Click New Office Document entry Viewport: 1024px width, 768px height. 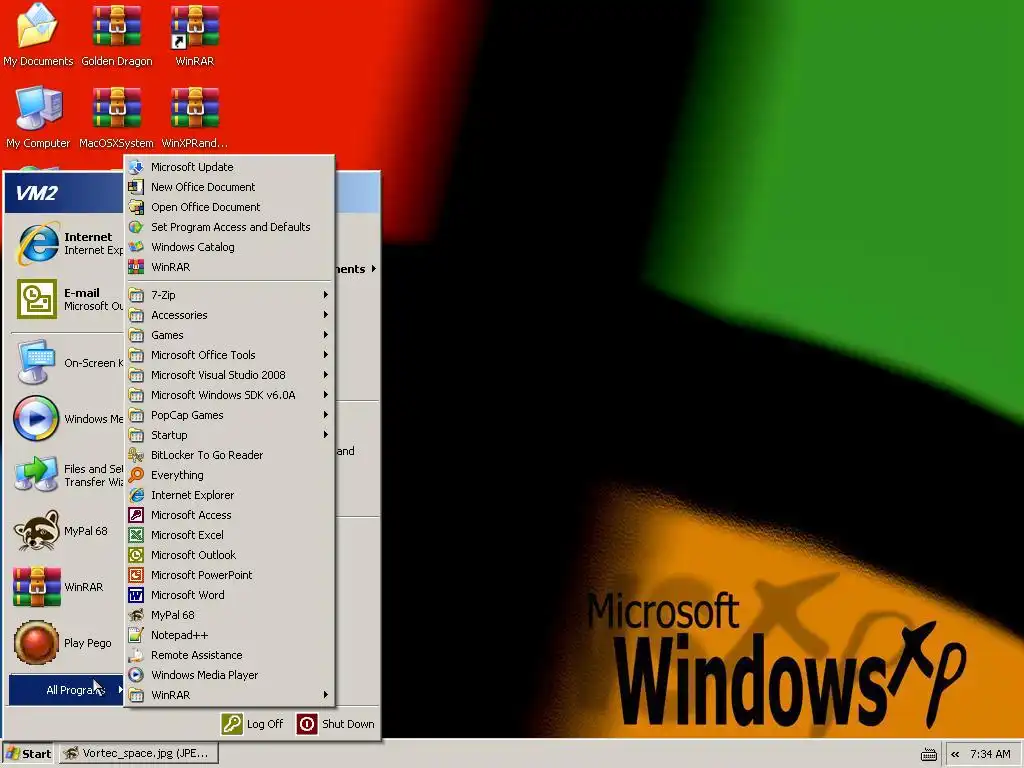tap(229, 187)
